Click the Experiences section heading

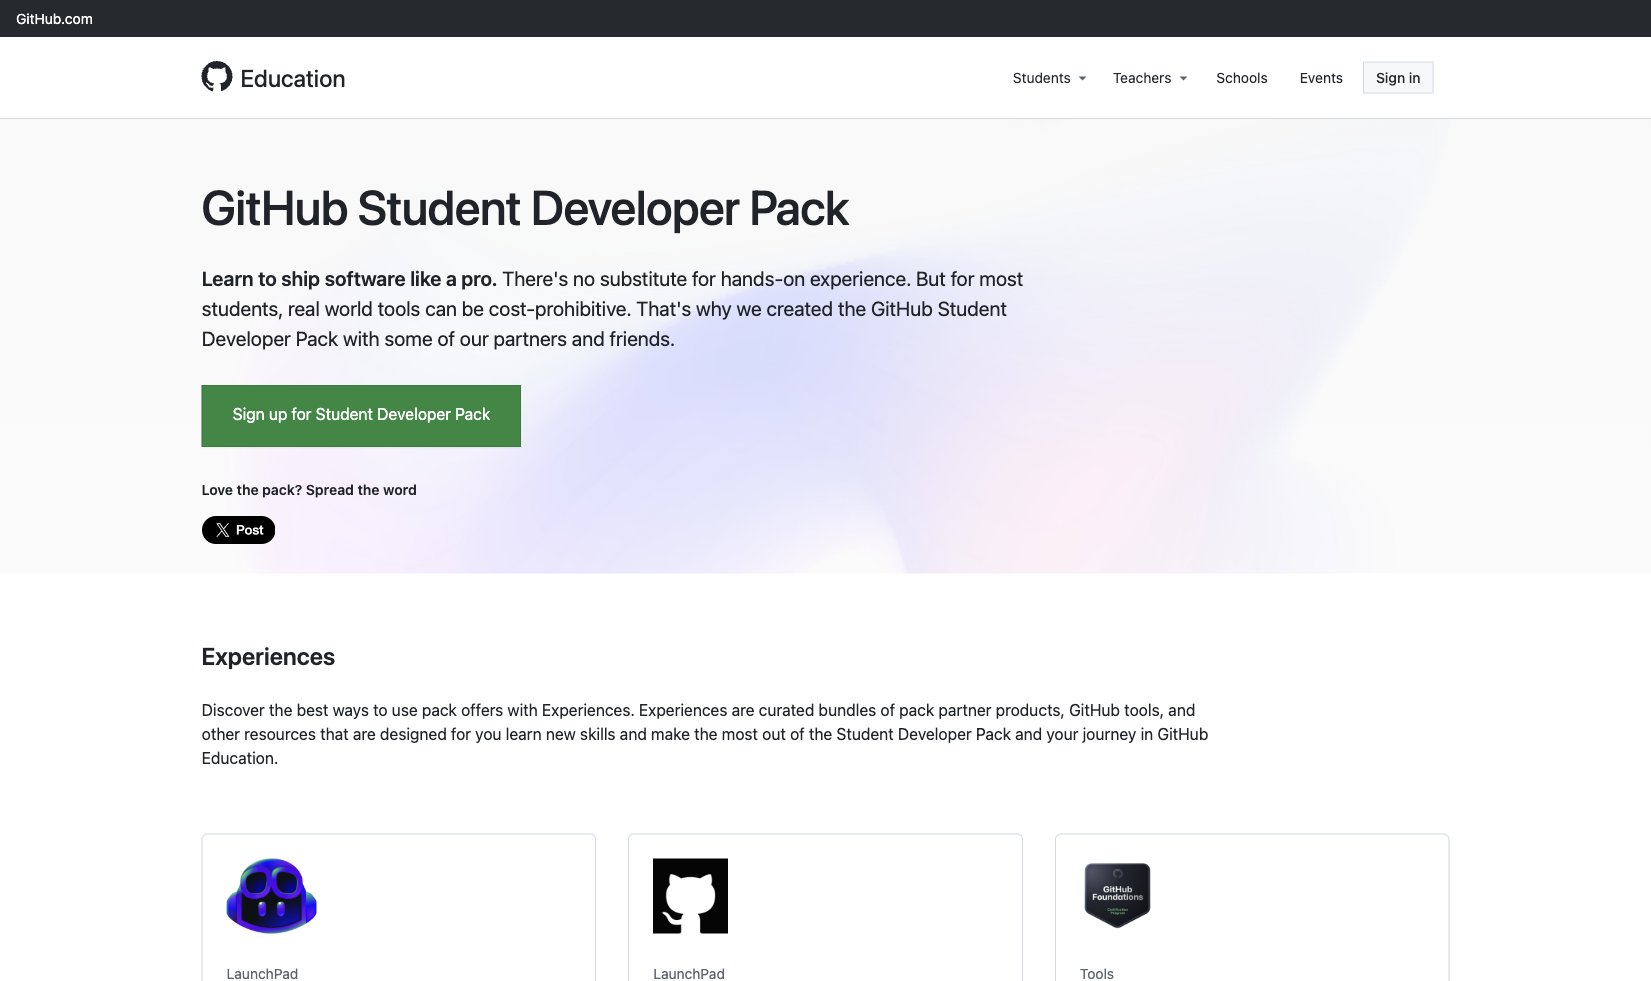click(x=268, y=657)
